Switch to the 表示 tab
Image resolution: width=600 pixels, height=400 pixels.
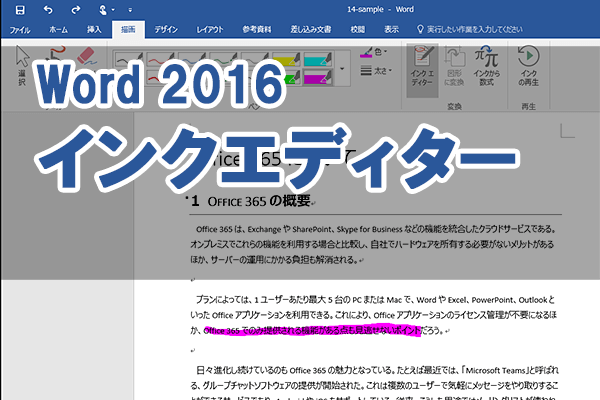pyautogui.click(x=391, y=29)
